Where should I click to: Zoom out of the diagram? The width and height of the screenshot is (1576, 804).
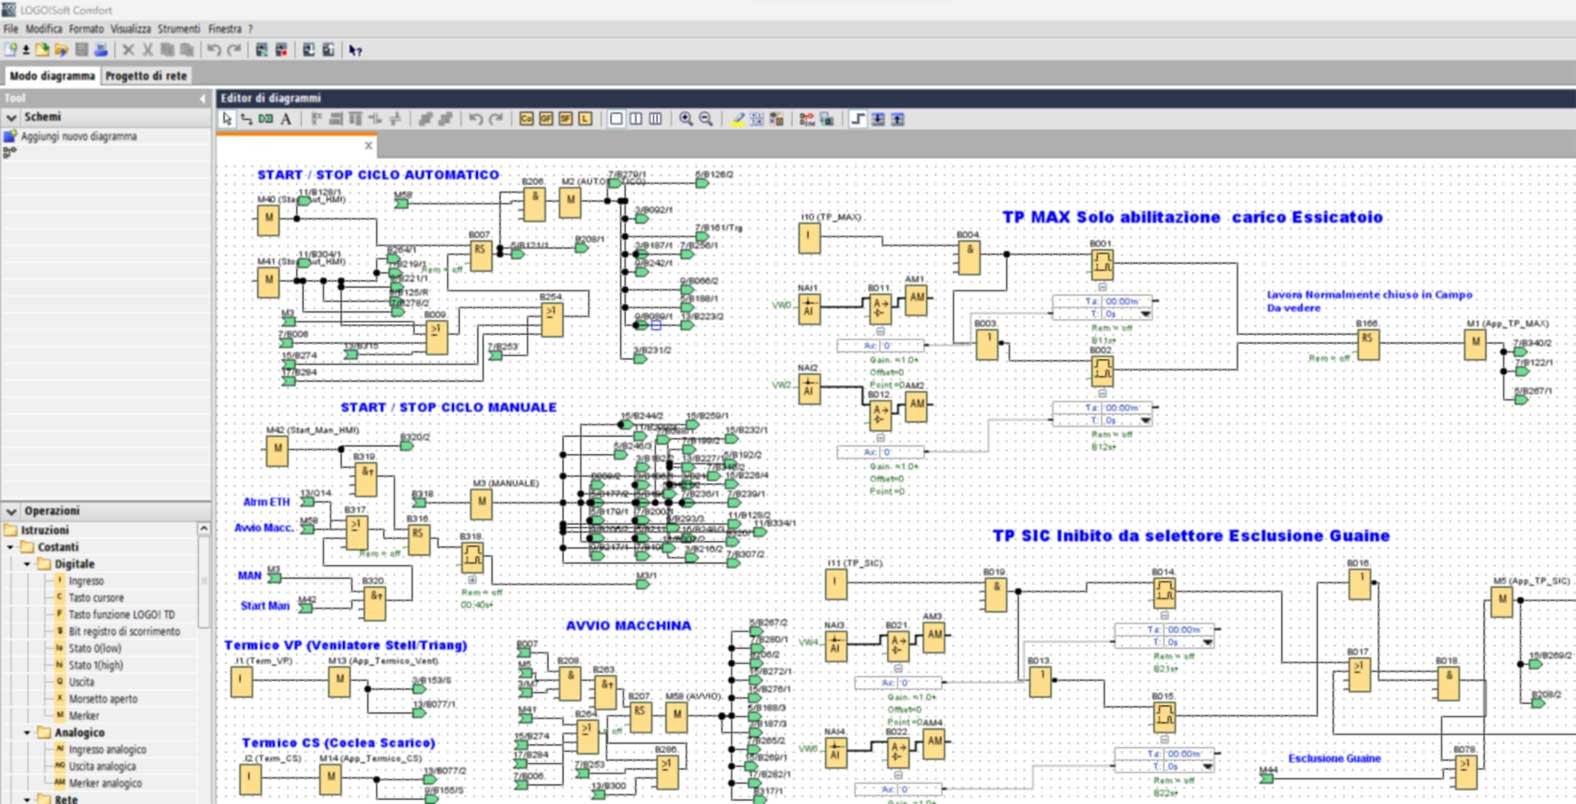pos(706,119)
